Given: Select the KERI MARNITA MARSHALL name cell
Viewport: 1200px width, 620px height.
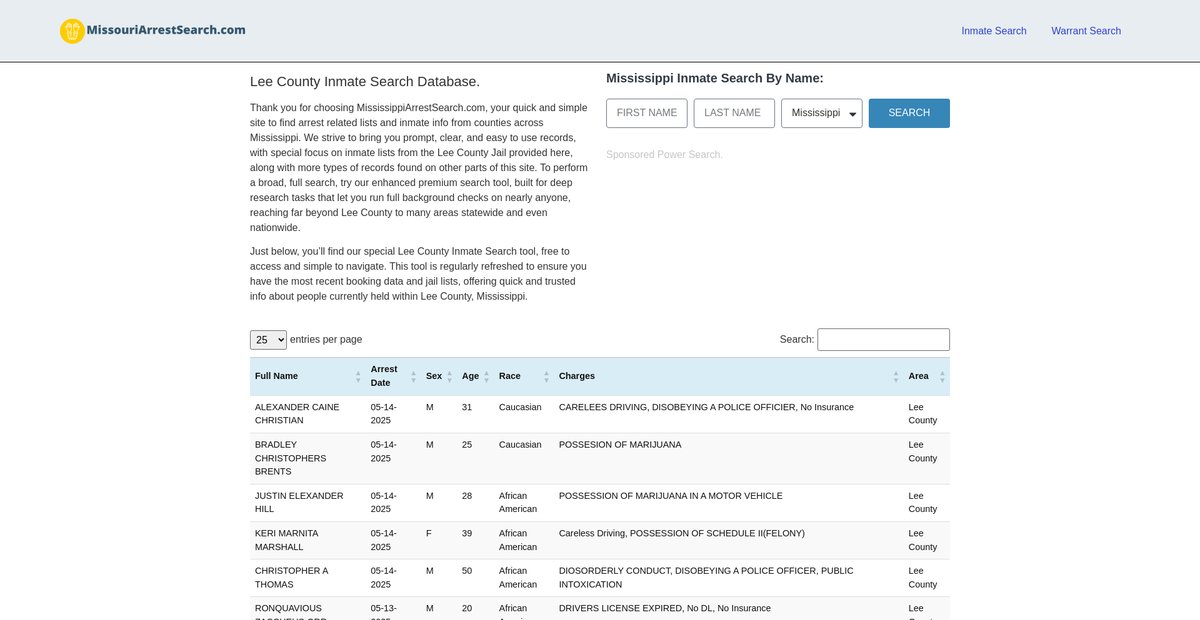Looking at the screenshot, I should click(x=307, y=540).
